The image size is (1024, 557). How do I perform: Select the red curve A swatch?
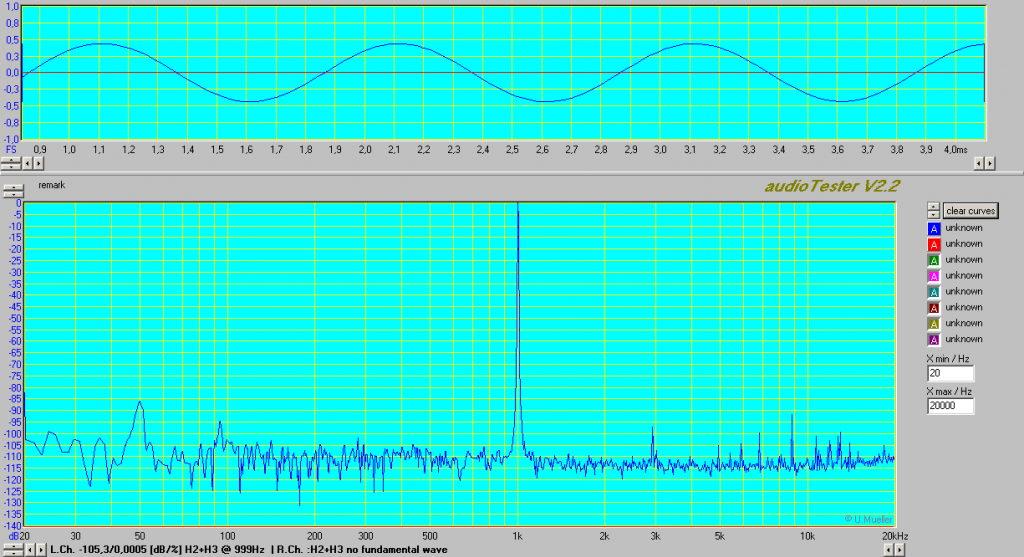pos(934,244)
